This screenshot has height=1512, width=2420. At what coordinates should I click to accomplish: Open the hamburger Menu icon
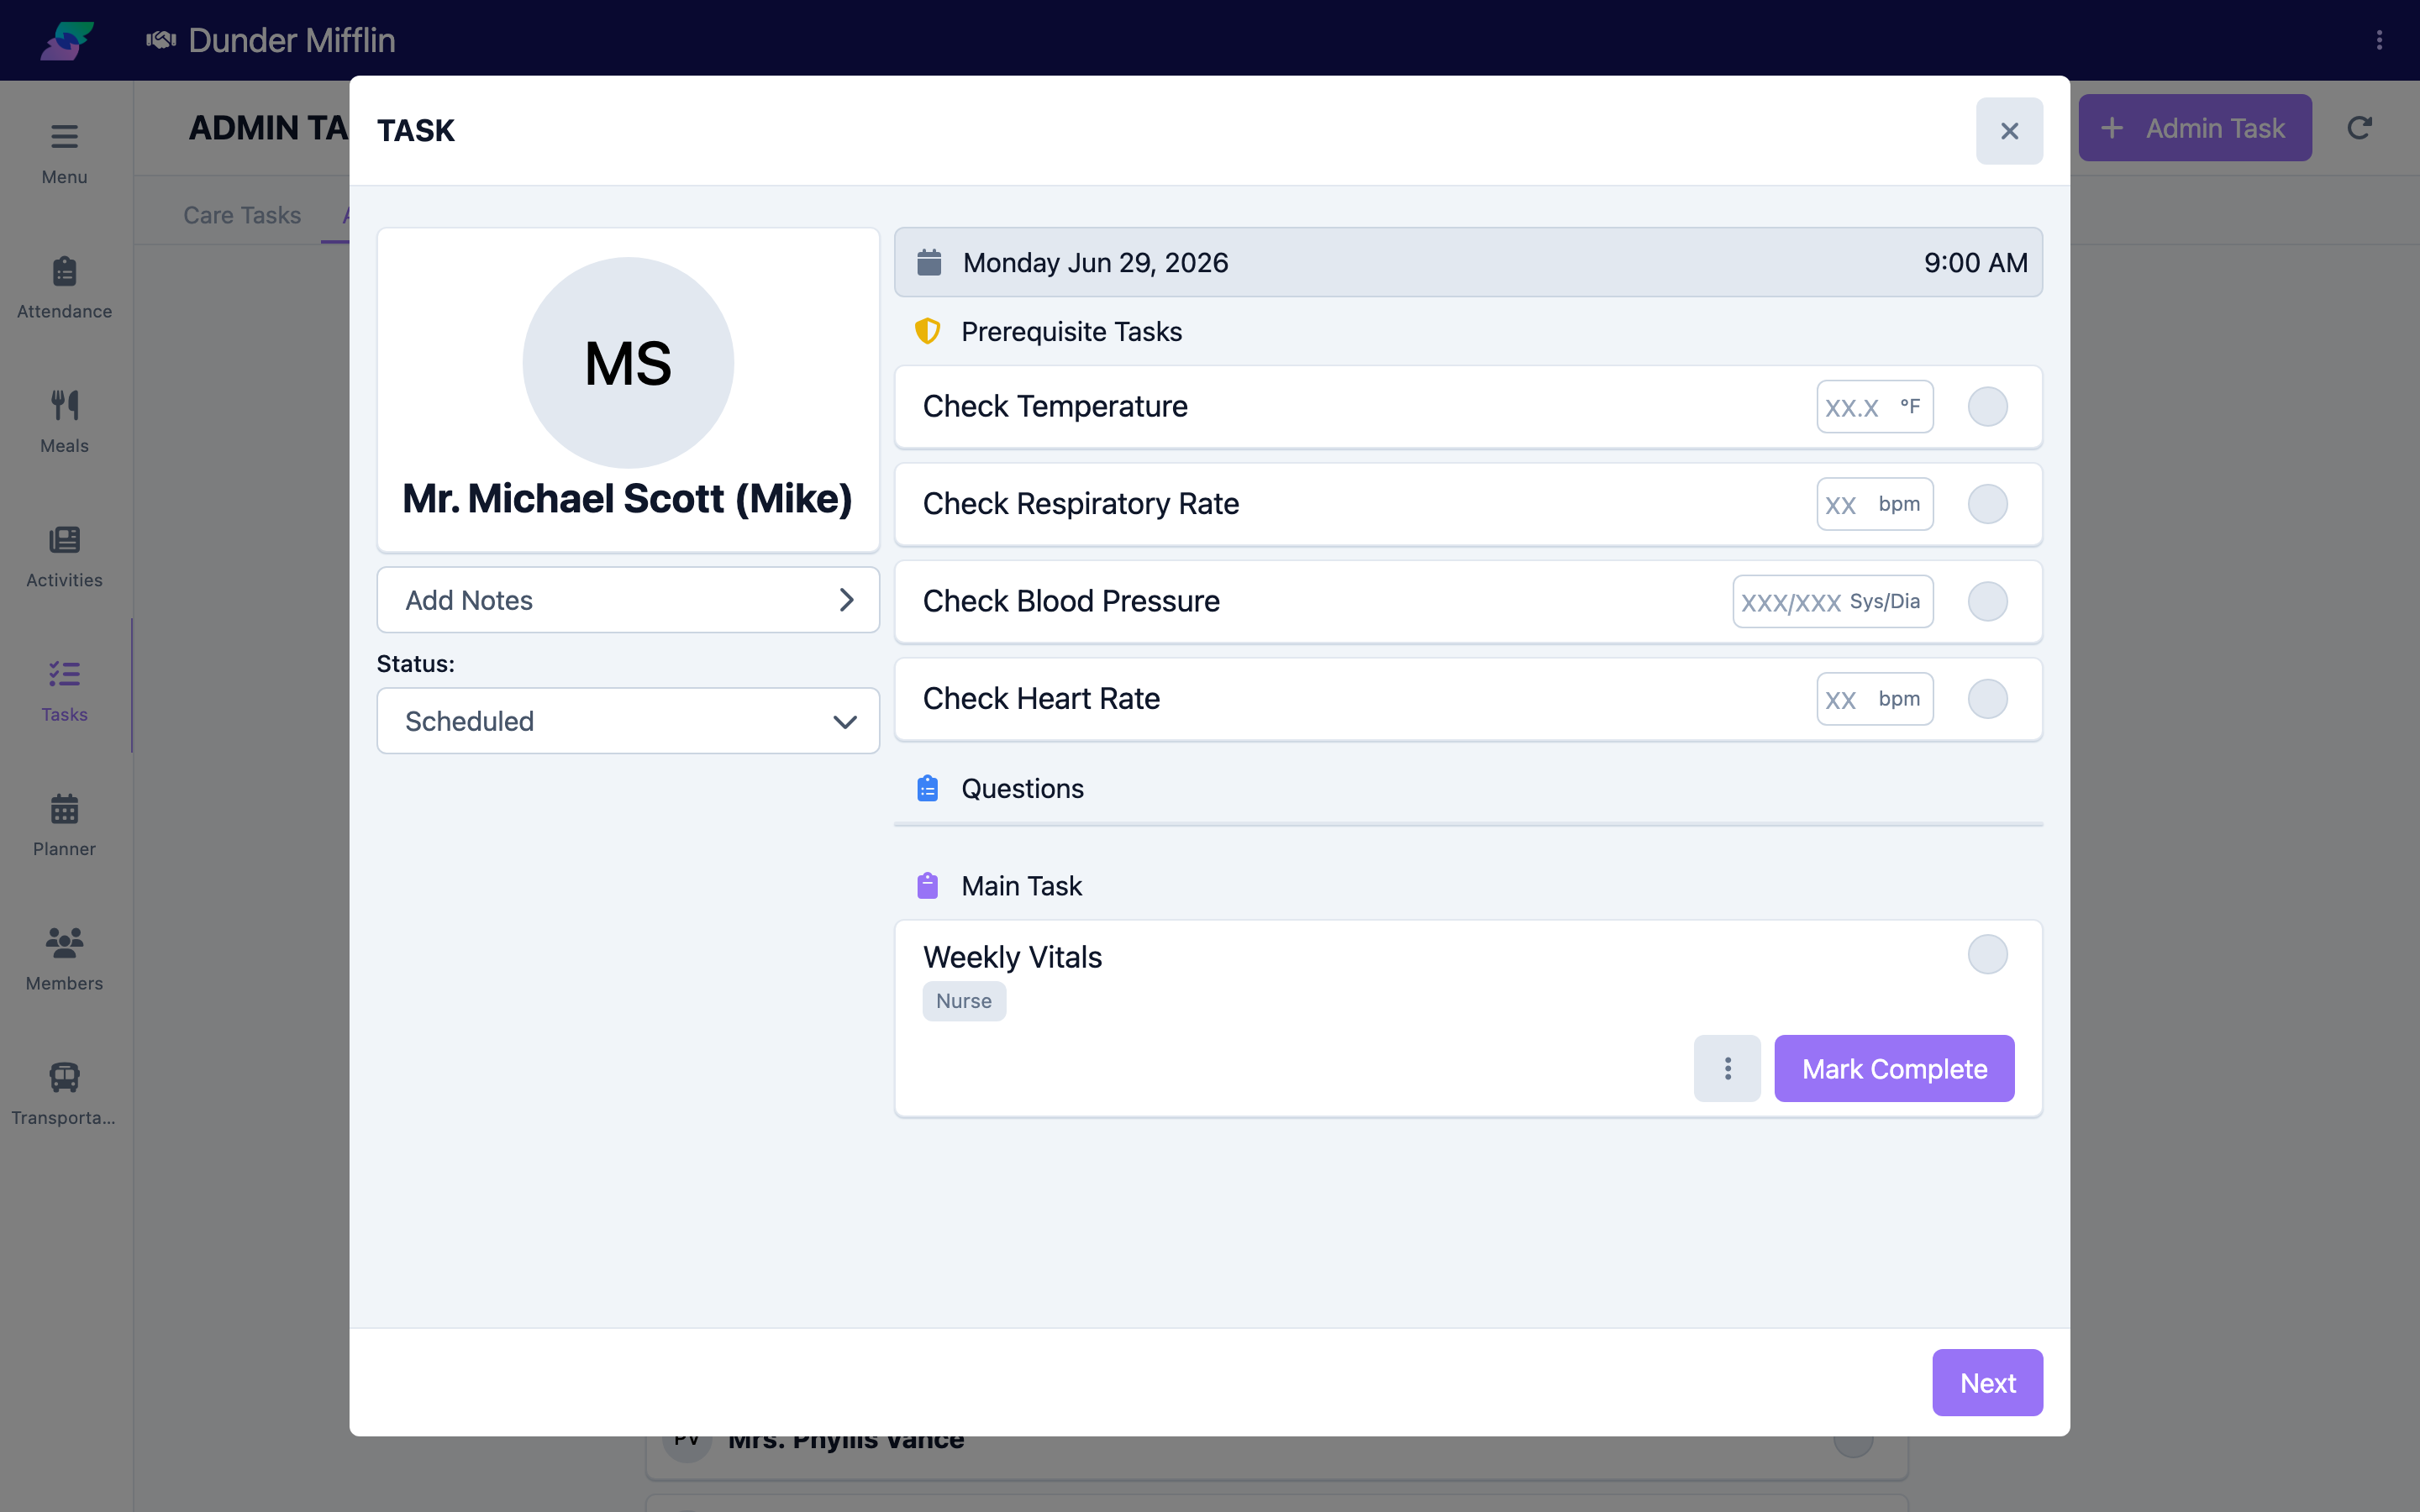click(64, 152)
